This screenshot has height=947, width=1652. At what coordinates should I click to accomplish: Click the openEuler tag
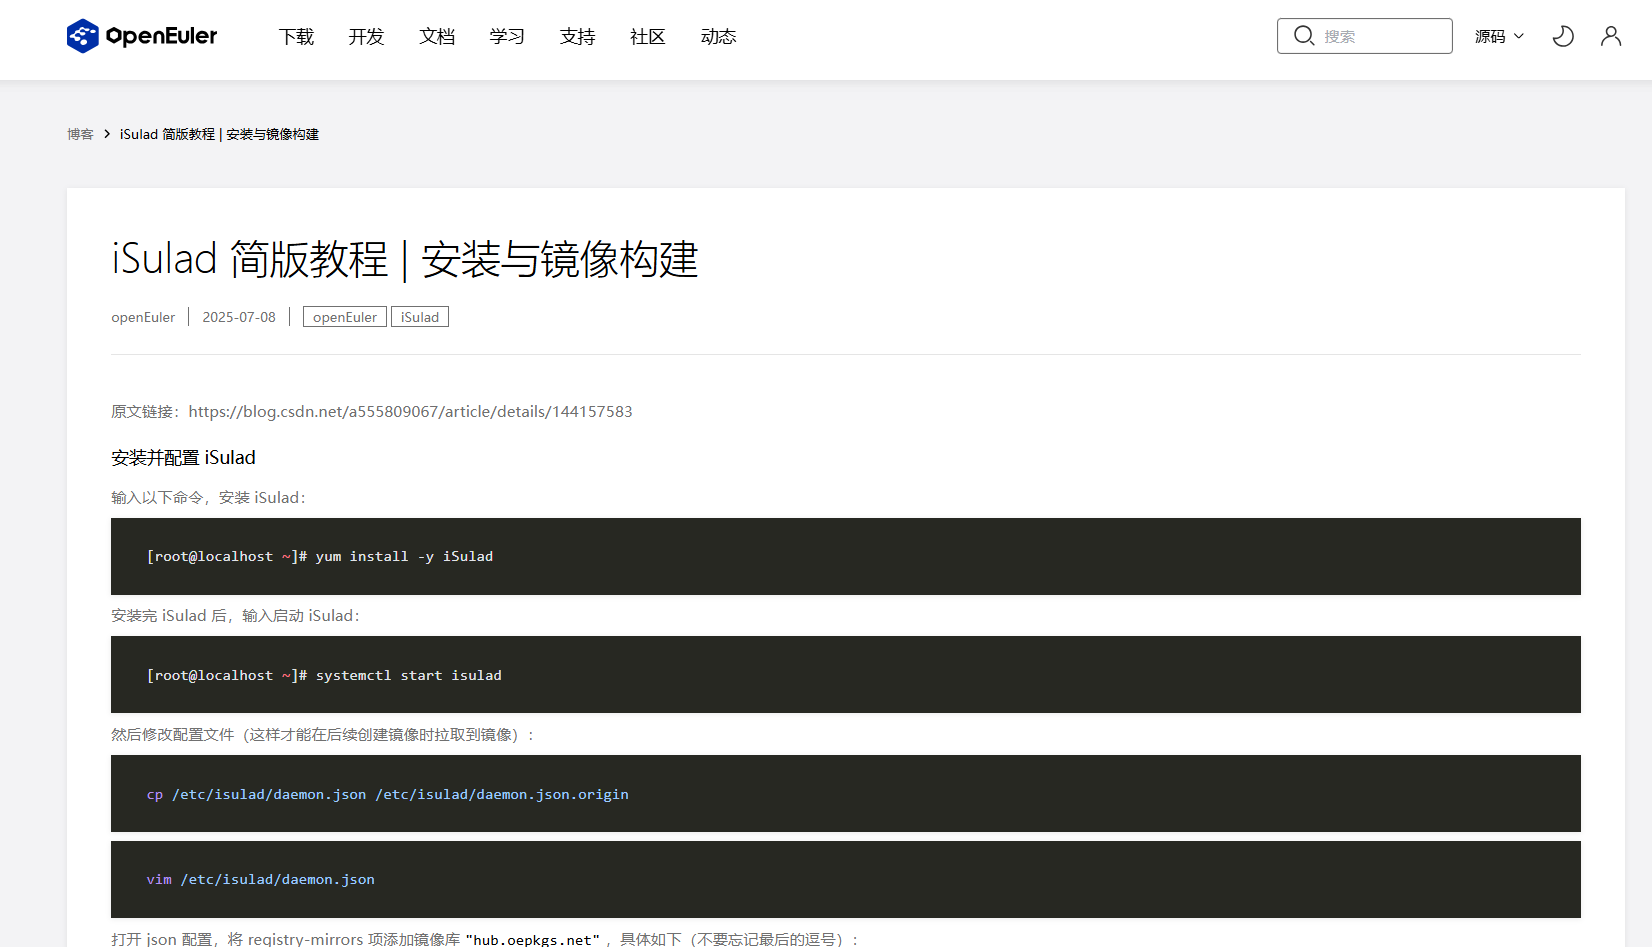click(345, 317)
